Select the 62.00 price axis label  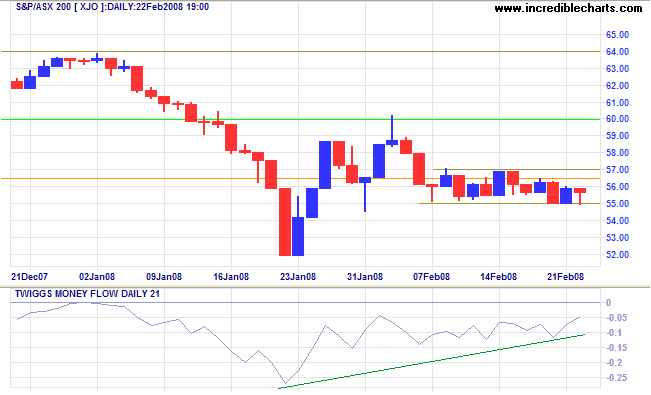pos(617,86)
